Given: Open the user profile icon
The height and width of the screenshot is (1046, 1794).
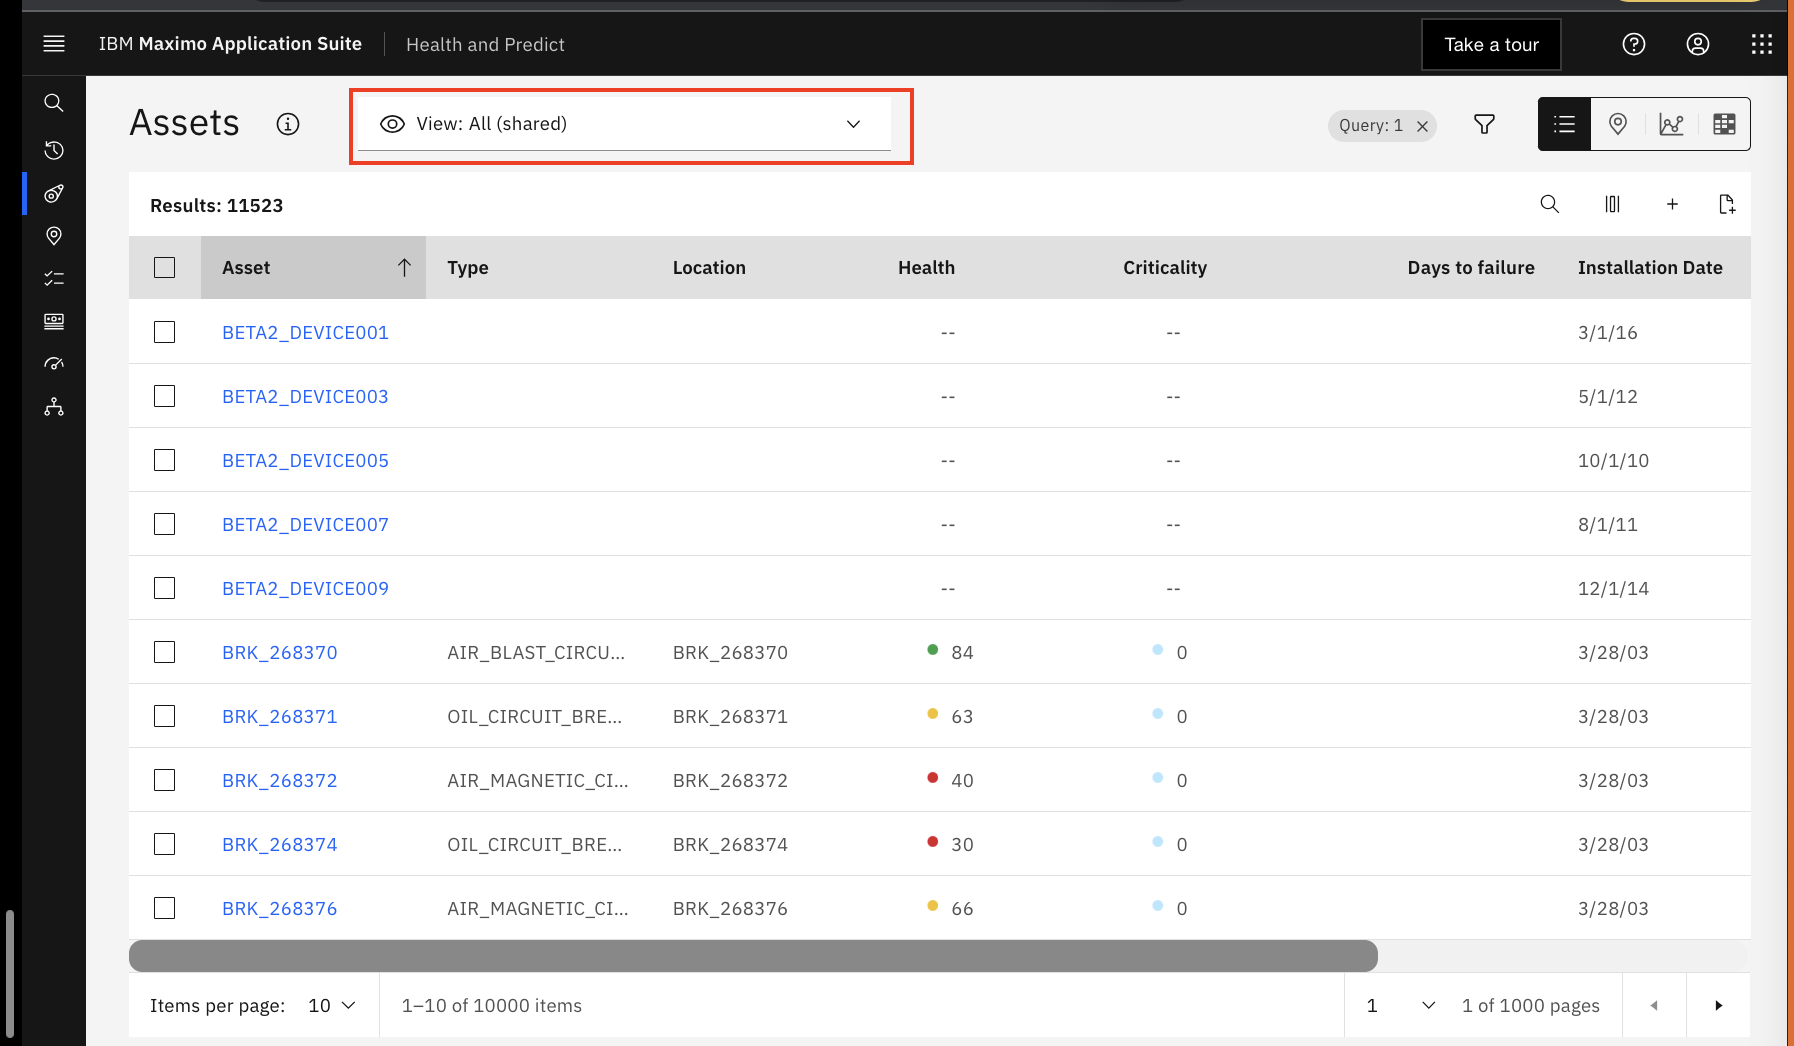Looking at the screenshot, I should (1698, 44).
